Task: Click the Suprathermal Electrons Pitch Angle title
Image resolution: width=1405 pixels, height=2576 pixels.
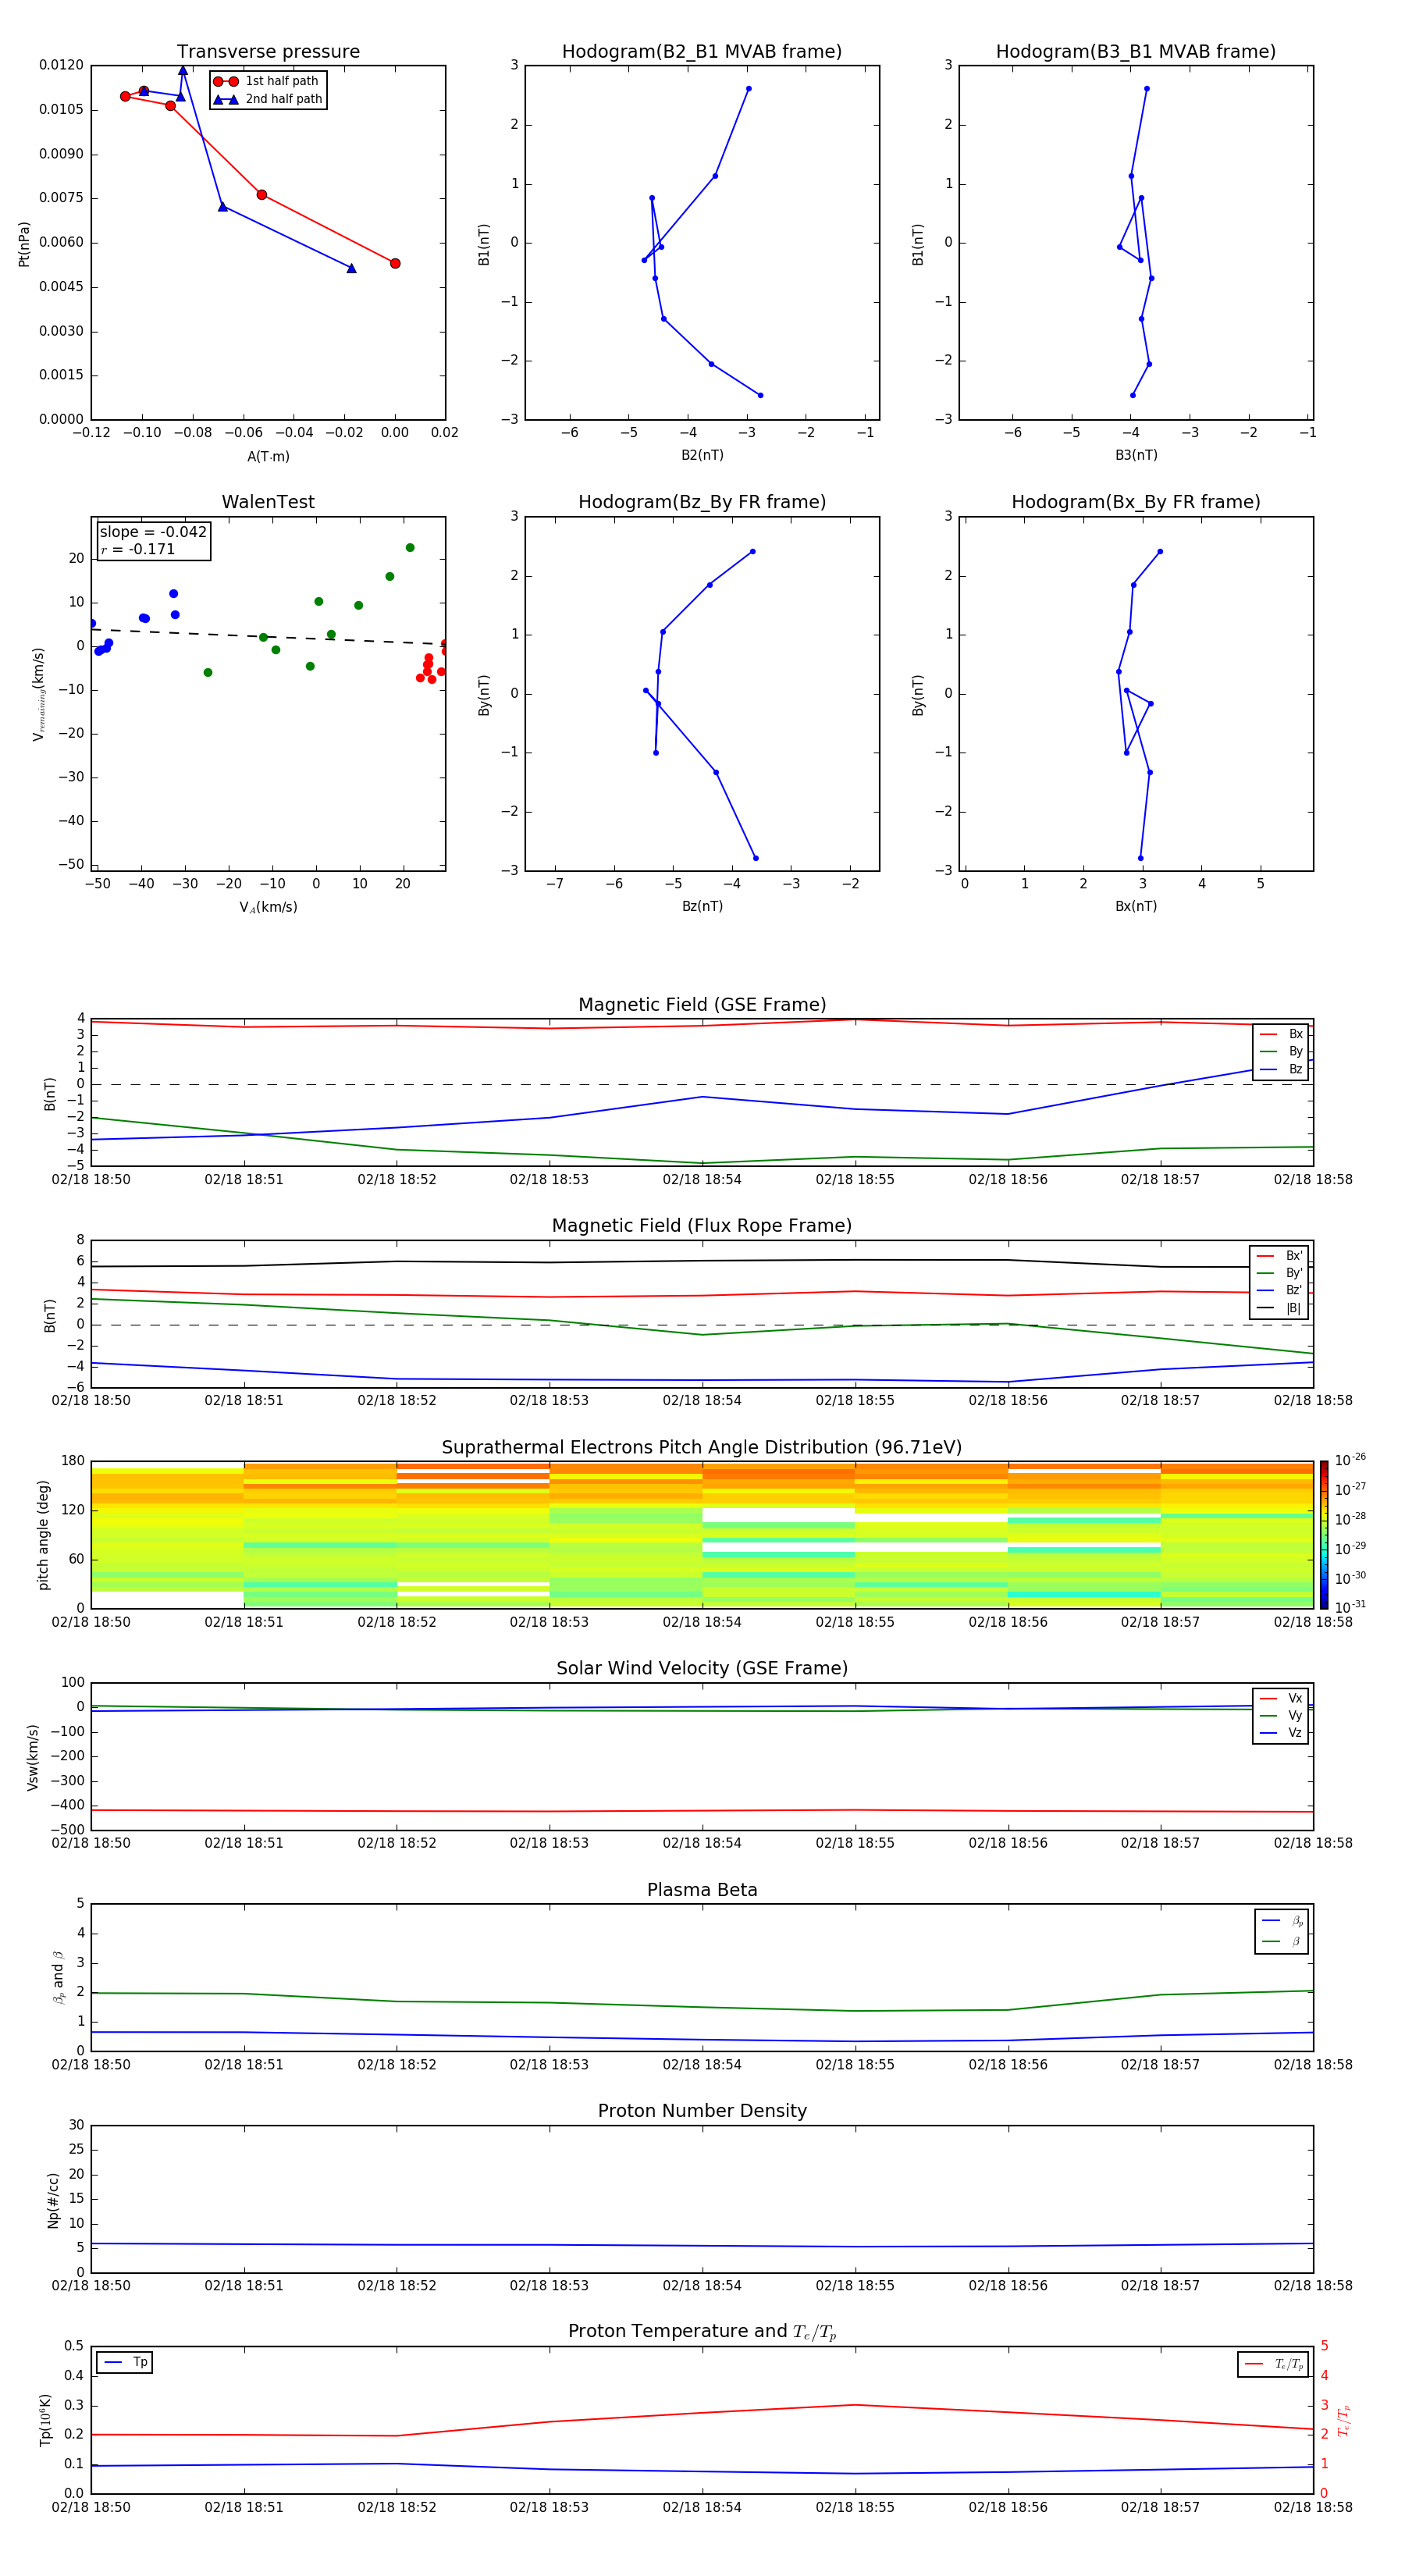Action: tap(702, 1448)
